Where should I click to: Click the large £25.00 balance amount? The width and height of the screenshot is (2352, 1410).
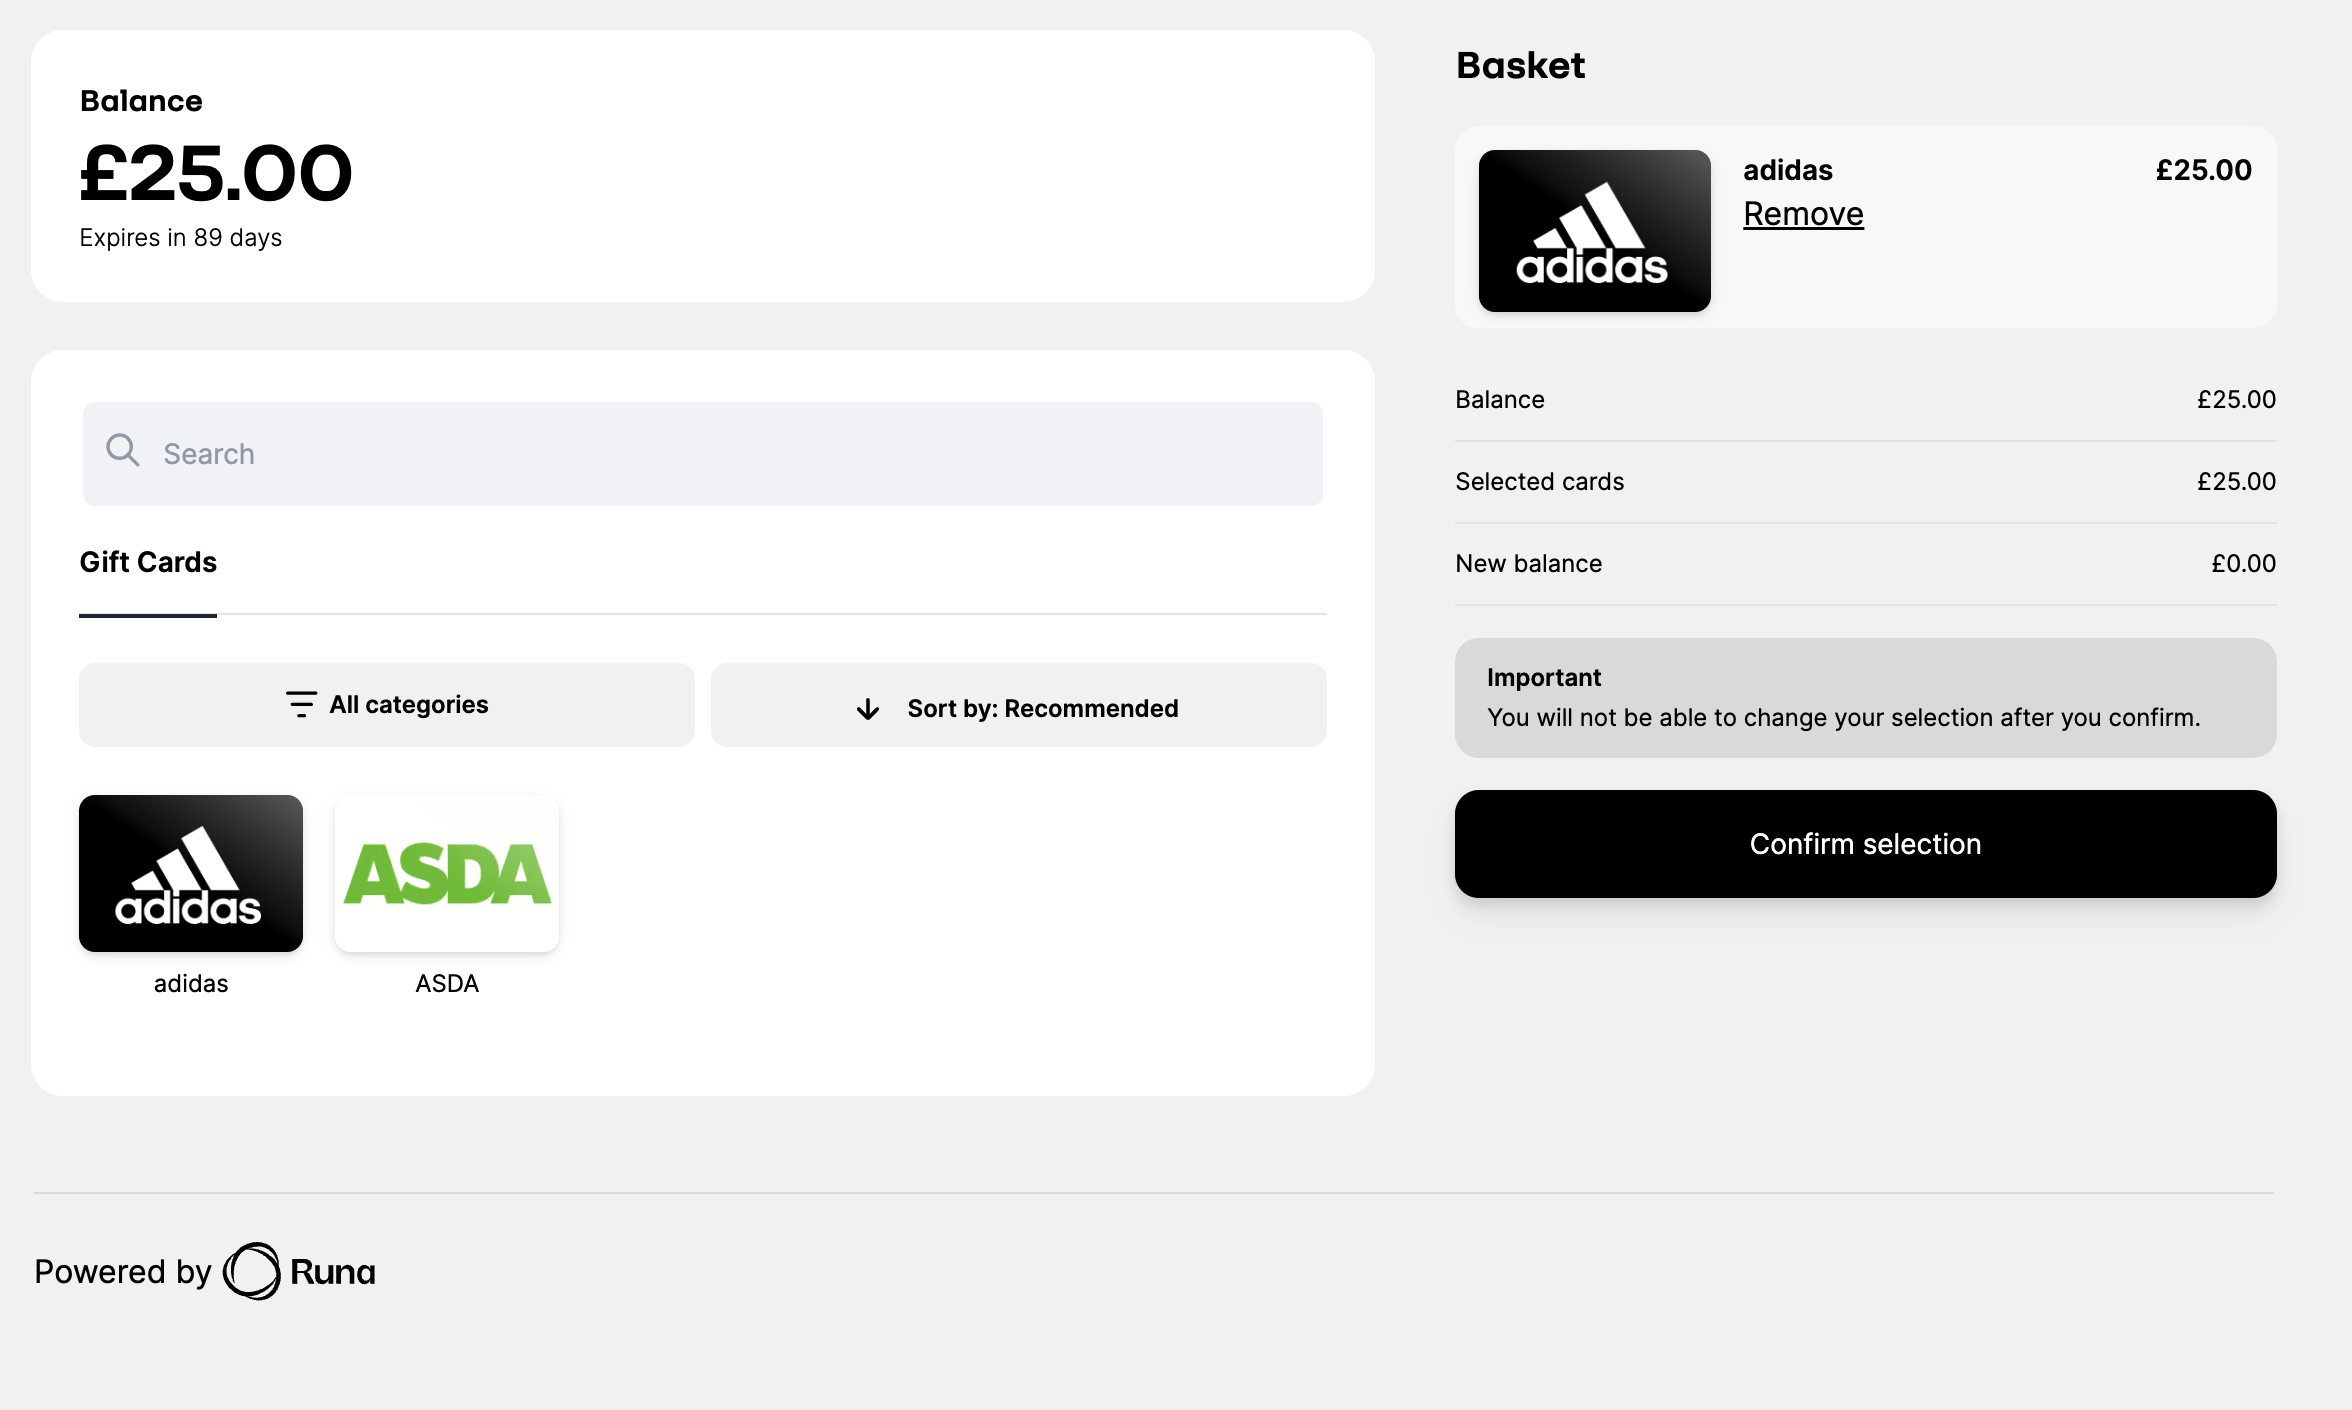coord(216,174)
